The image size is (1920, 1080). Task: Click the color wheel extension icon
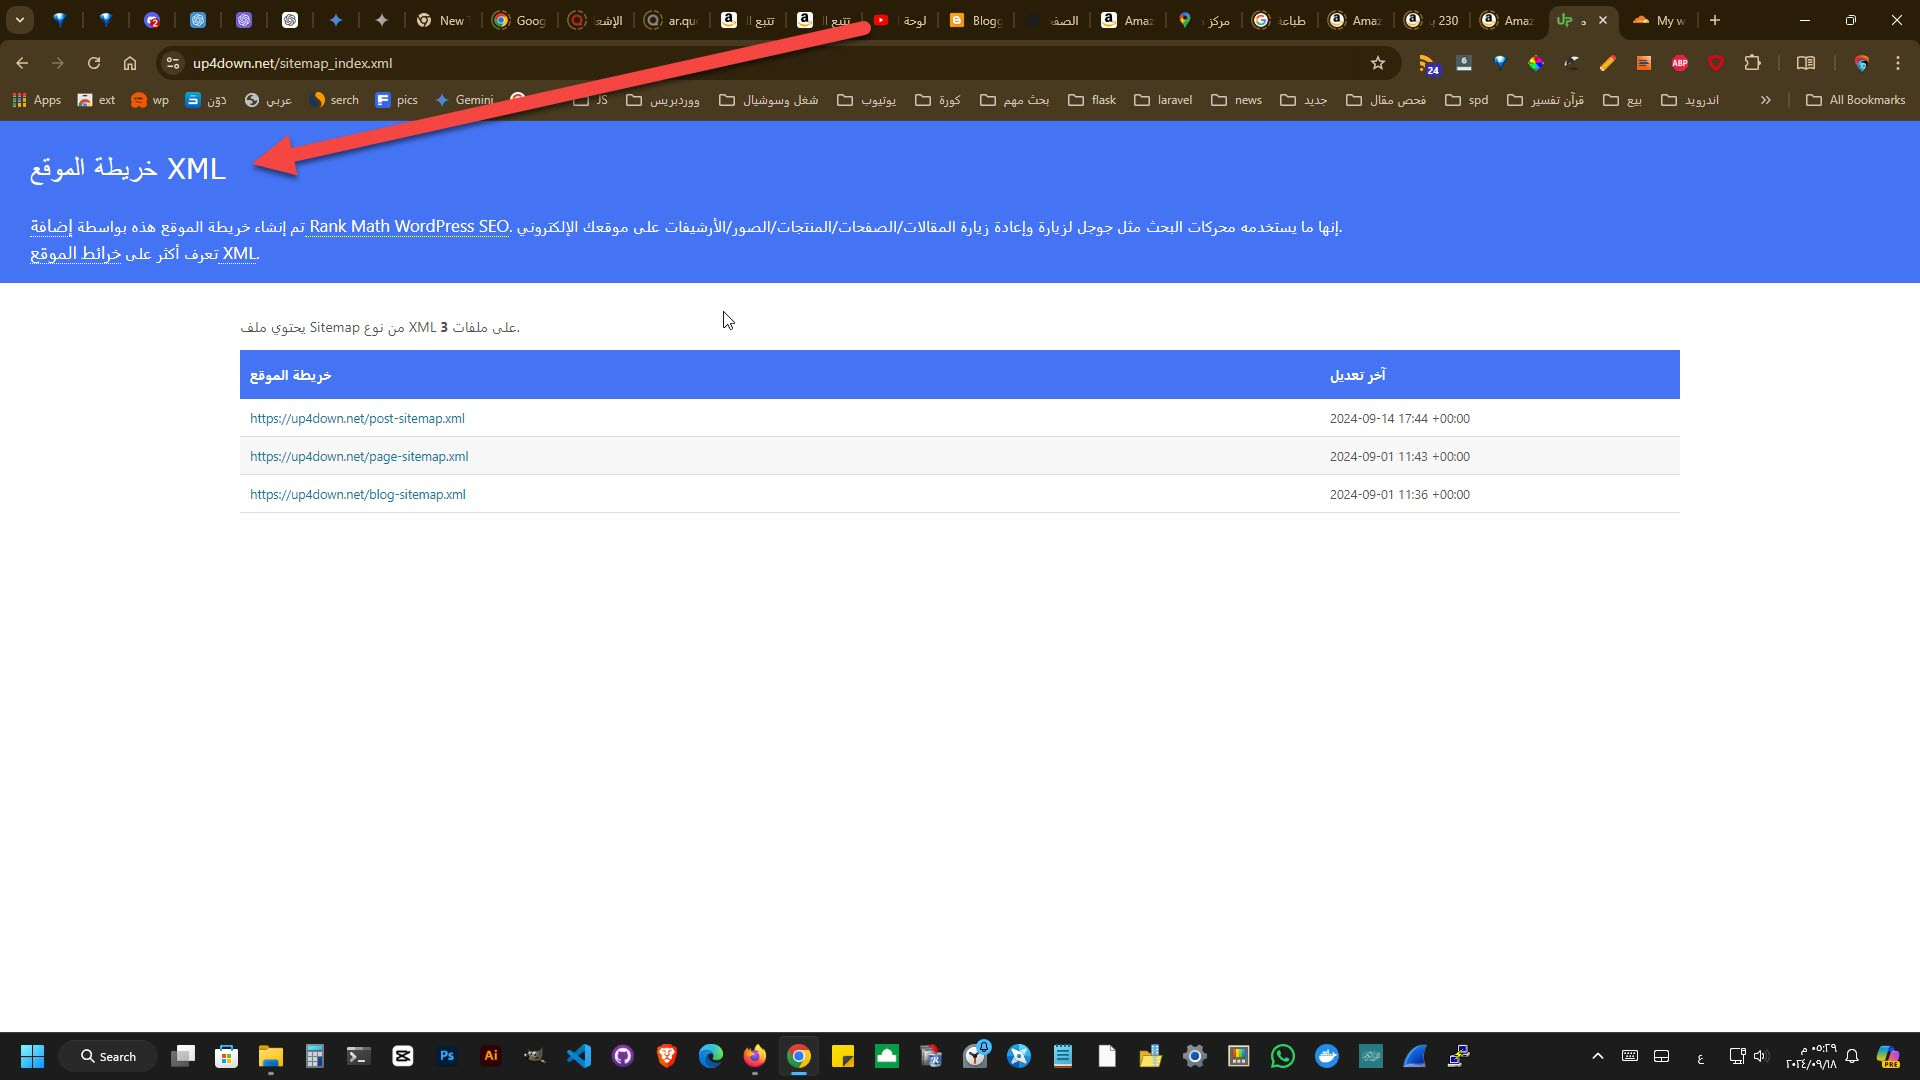1536,63
